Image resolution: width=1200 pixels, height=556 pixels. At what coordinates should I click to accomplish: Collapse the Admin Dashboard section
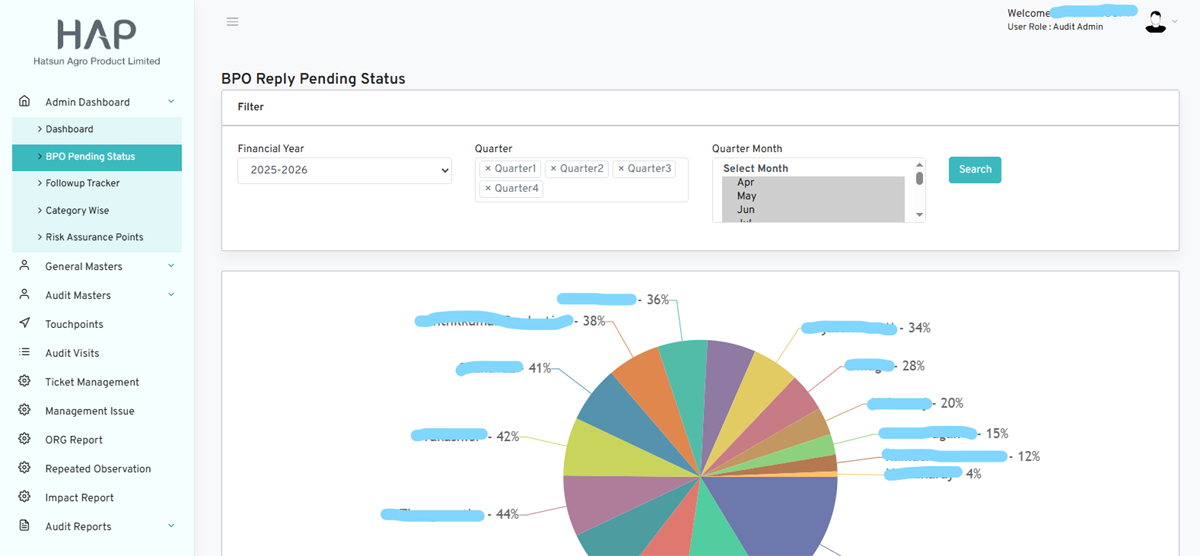(x=171, y=102)
